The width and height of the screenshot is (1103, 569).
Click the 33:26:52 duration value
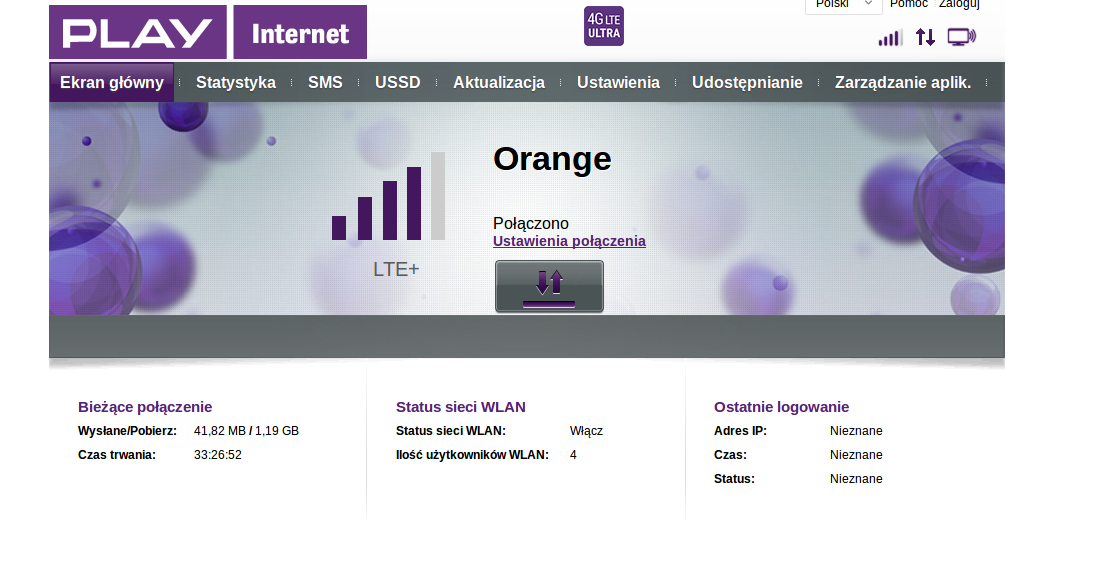pos(218,455)
